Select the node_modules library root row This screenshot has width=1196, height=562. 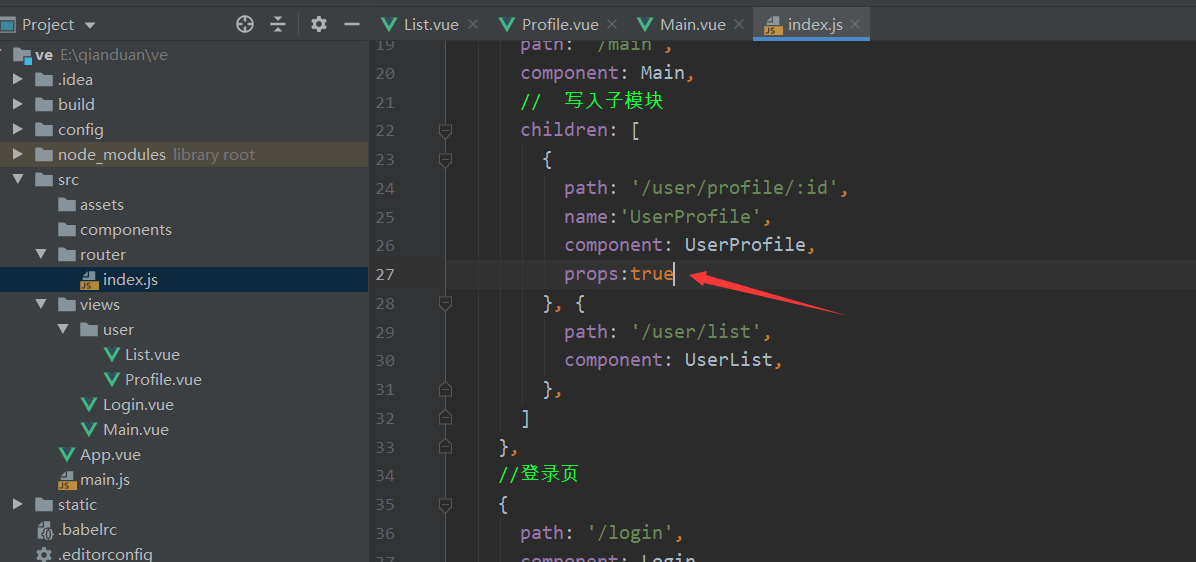coord(184,155)
